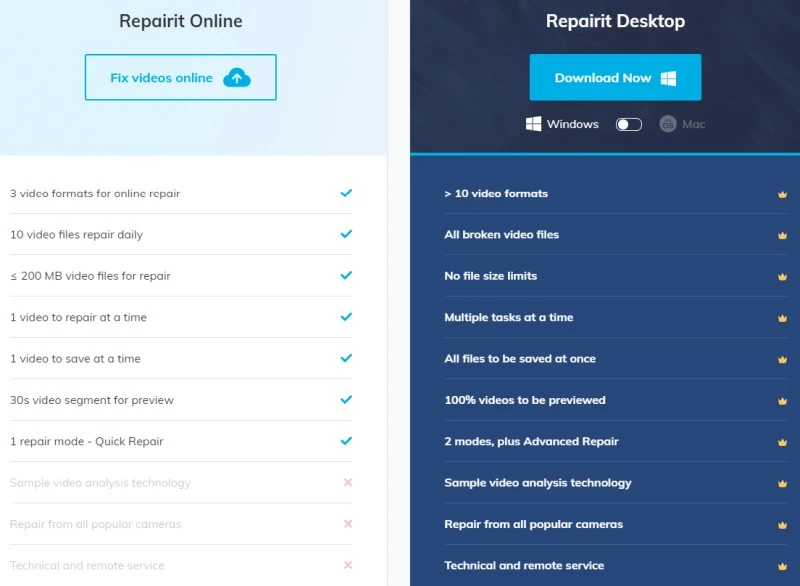Select the 'Repairit Desktop' column header
Image resolution: width=800 pixels, height=586 pixels.
coord(615,21)
